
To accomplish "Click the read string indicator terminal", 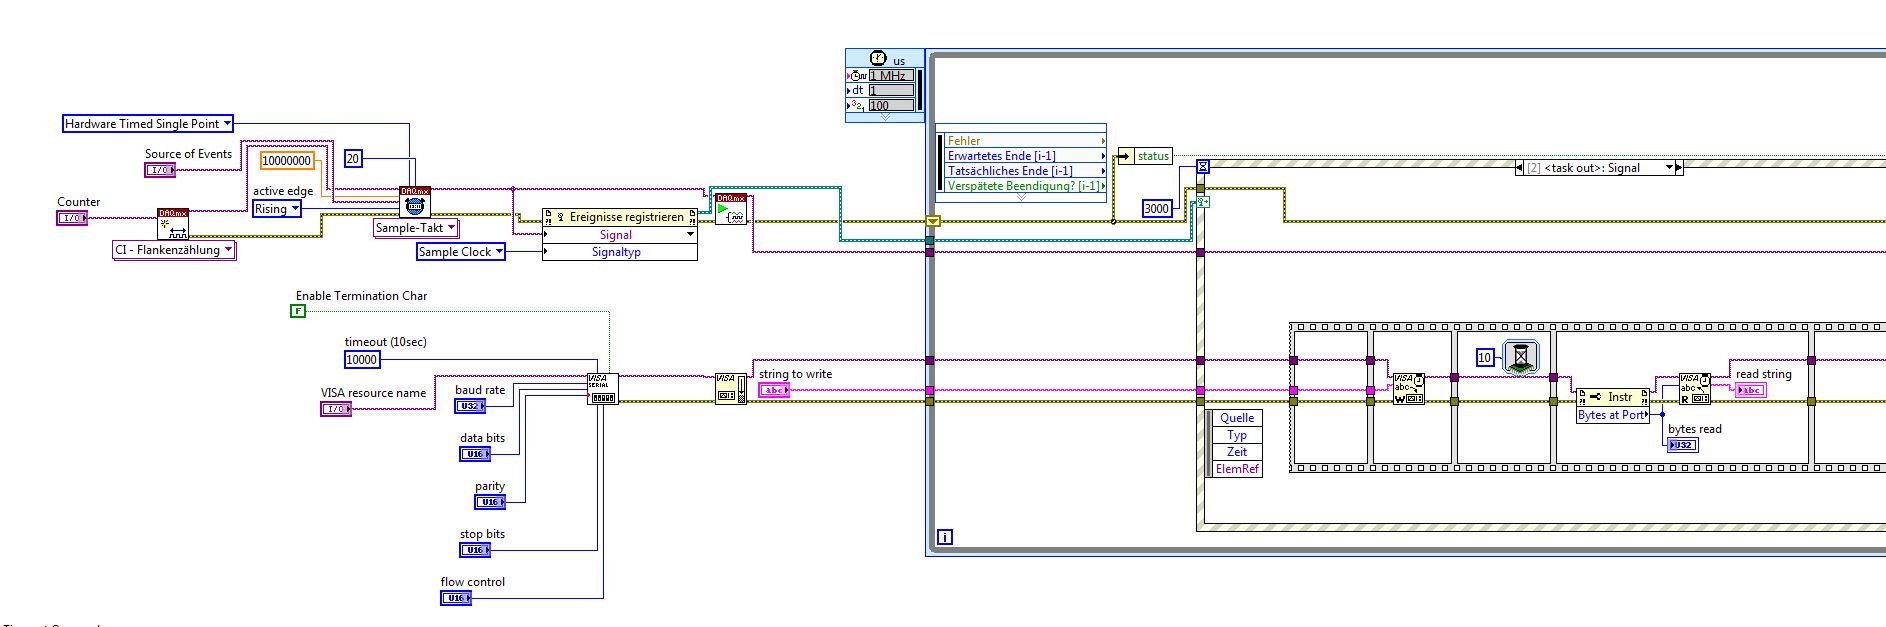I will (x=1751, y=390).
